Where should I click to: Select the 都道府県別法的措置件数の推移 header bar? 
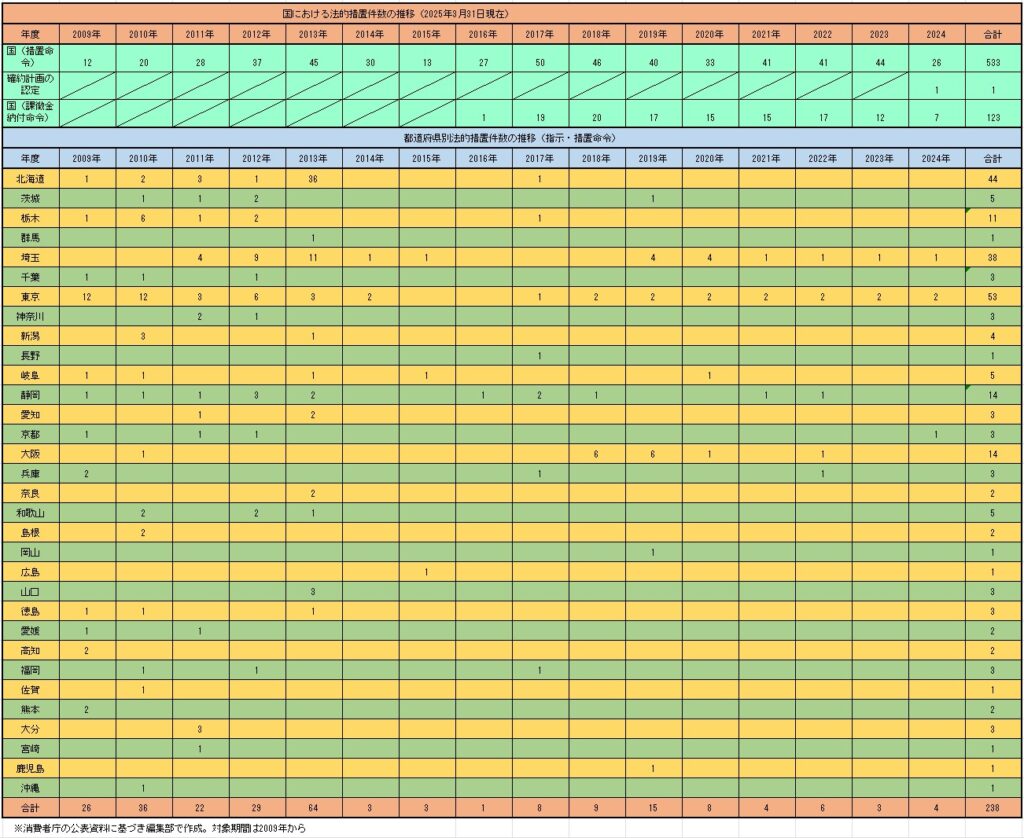512,136
